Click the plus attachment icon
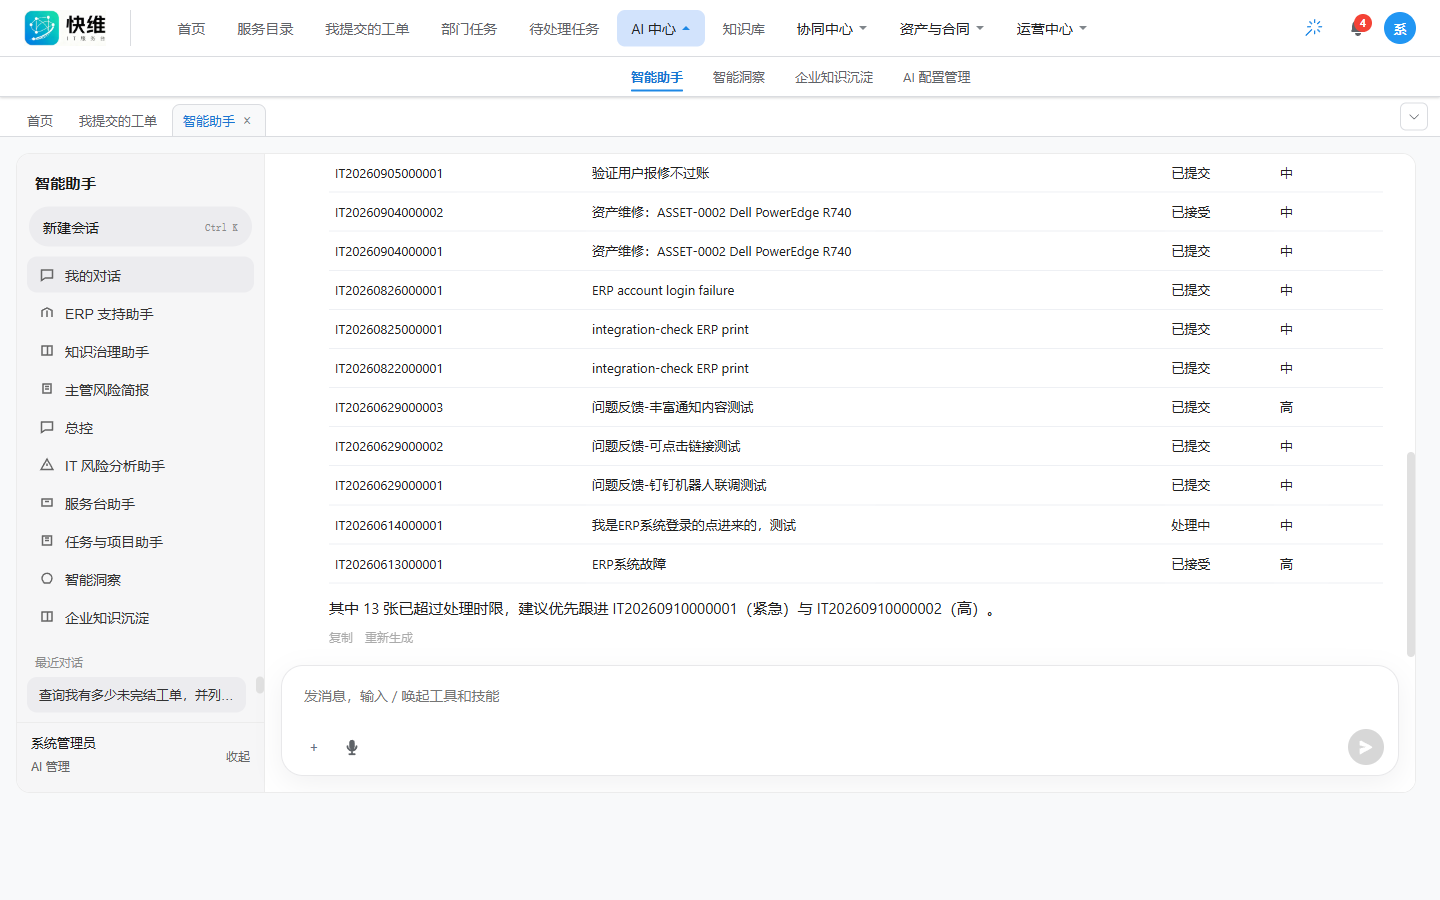Viewport: 1440px width, 900px height. click(314, 747)
